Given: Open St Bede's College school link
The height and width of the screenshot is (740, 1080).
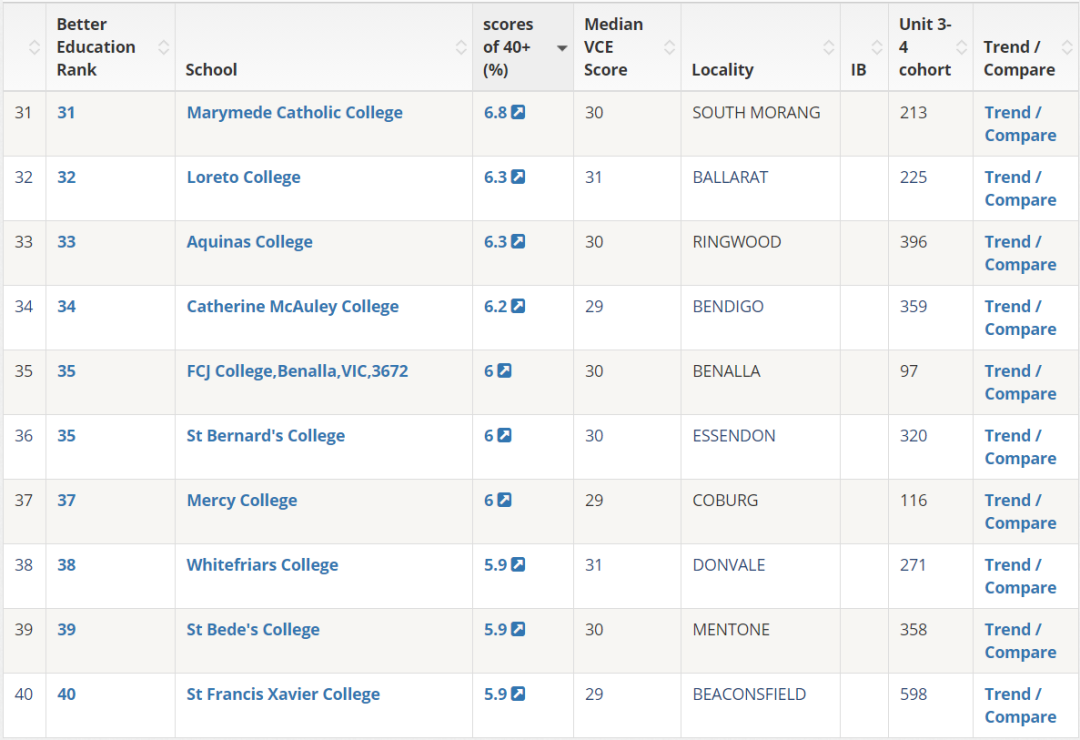Looking at the screenshot, I should [253, 630].
